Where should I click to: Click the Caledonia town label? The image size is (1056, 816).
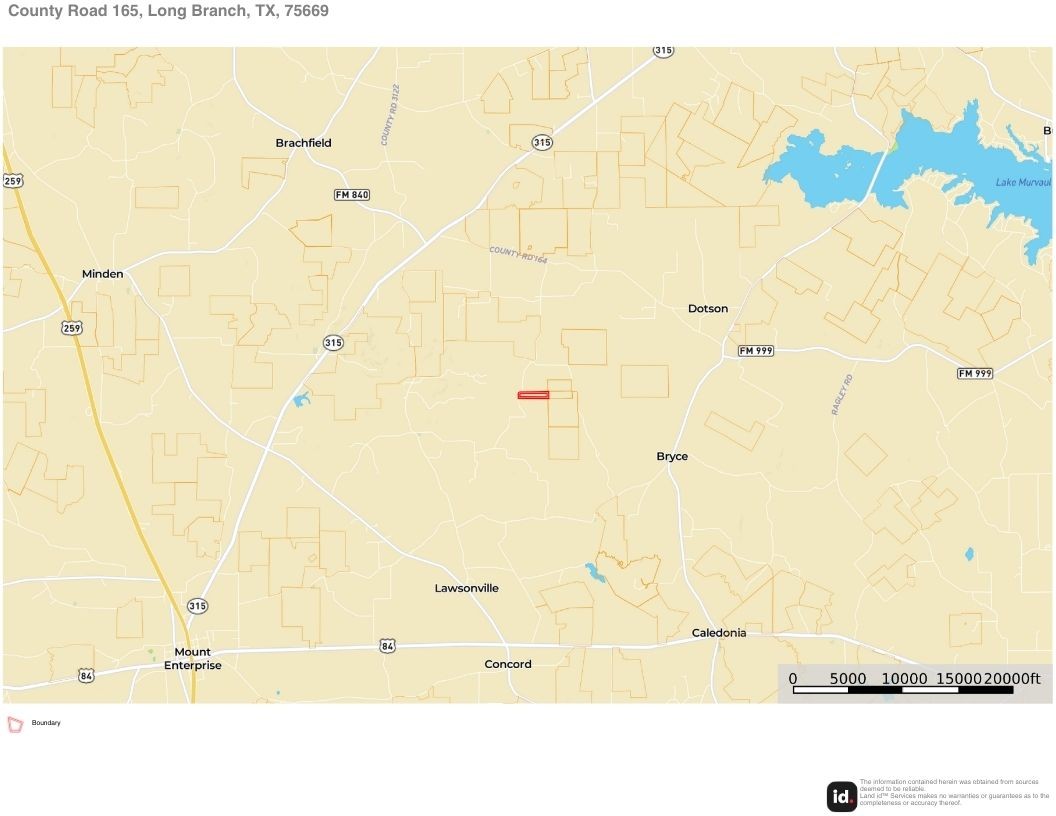(719, 633)
